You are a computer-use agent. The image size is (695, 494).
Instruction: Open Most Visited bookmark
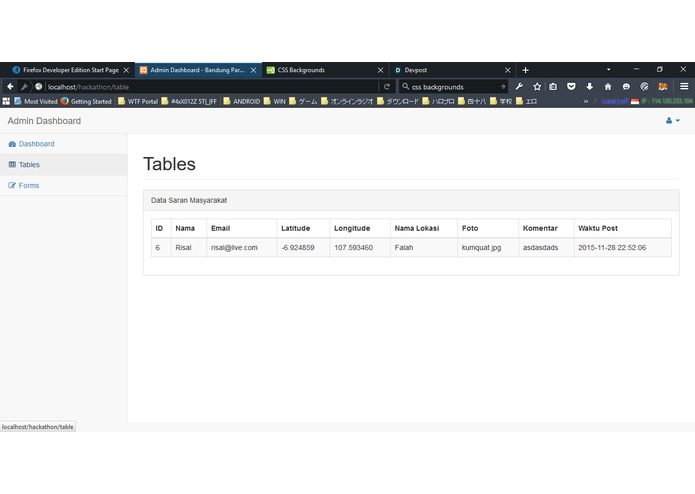(x=35, y=101)
